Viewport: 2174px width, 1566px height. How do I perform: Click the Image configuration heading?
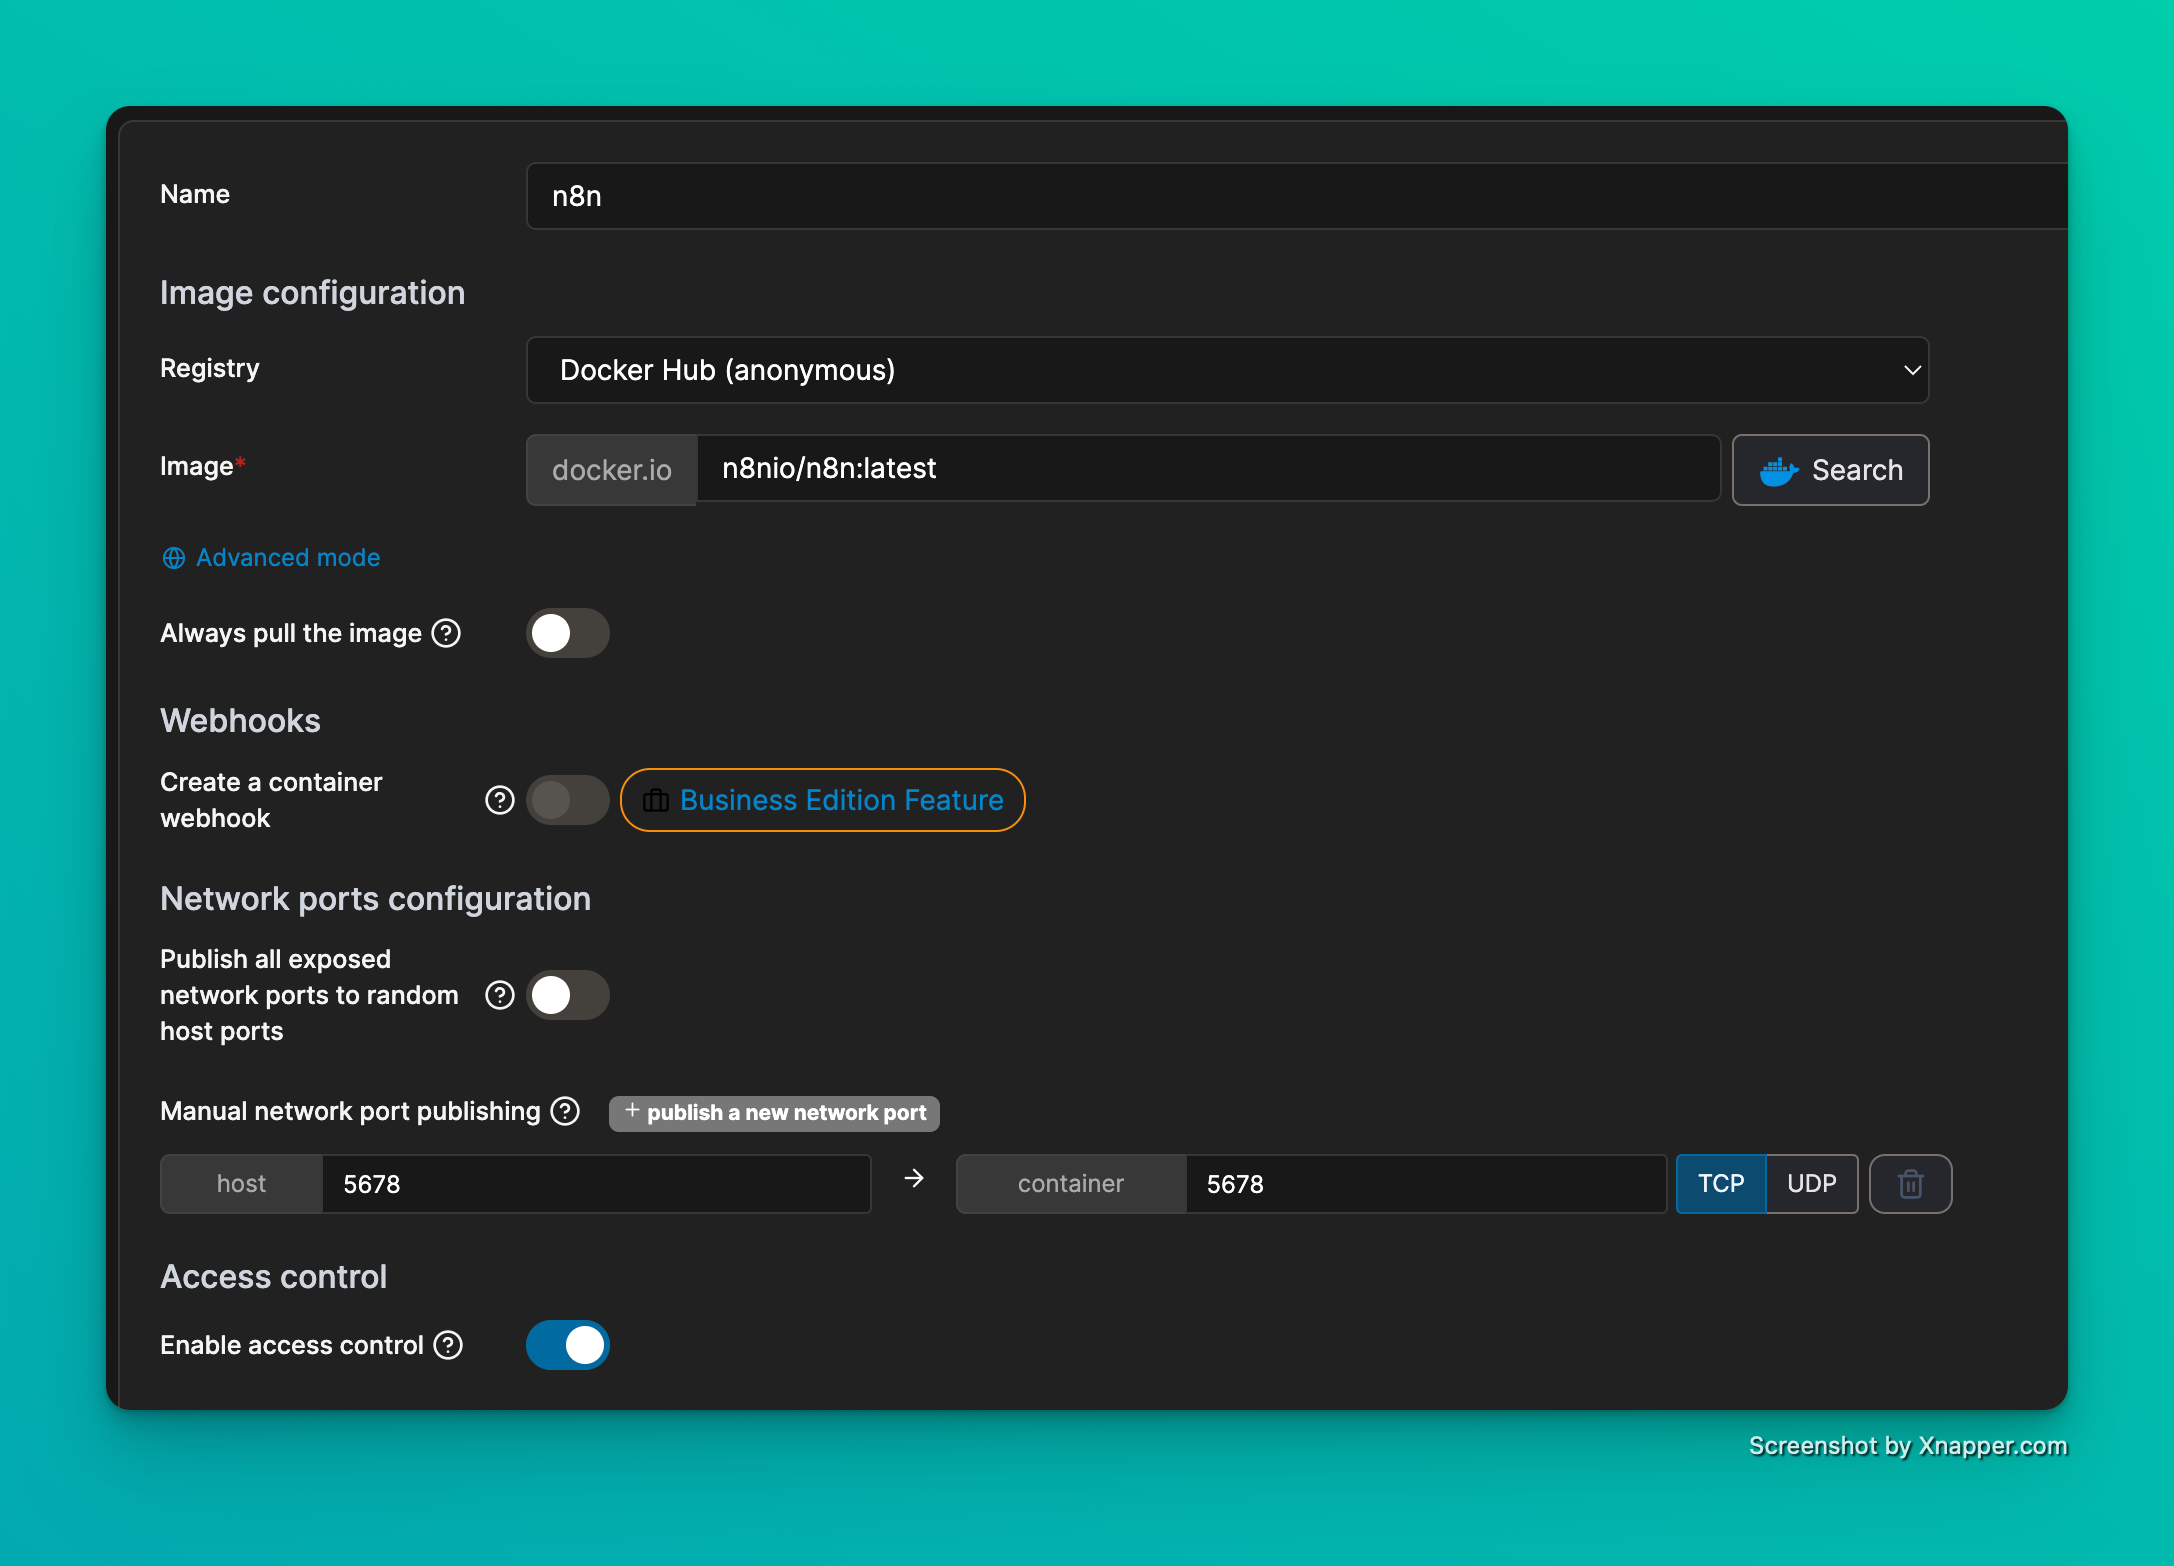[x=313, y=293]
